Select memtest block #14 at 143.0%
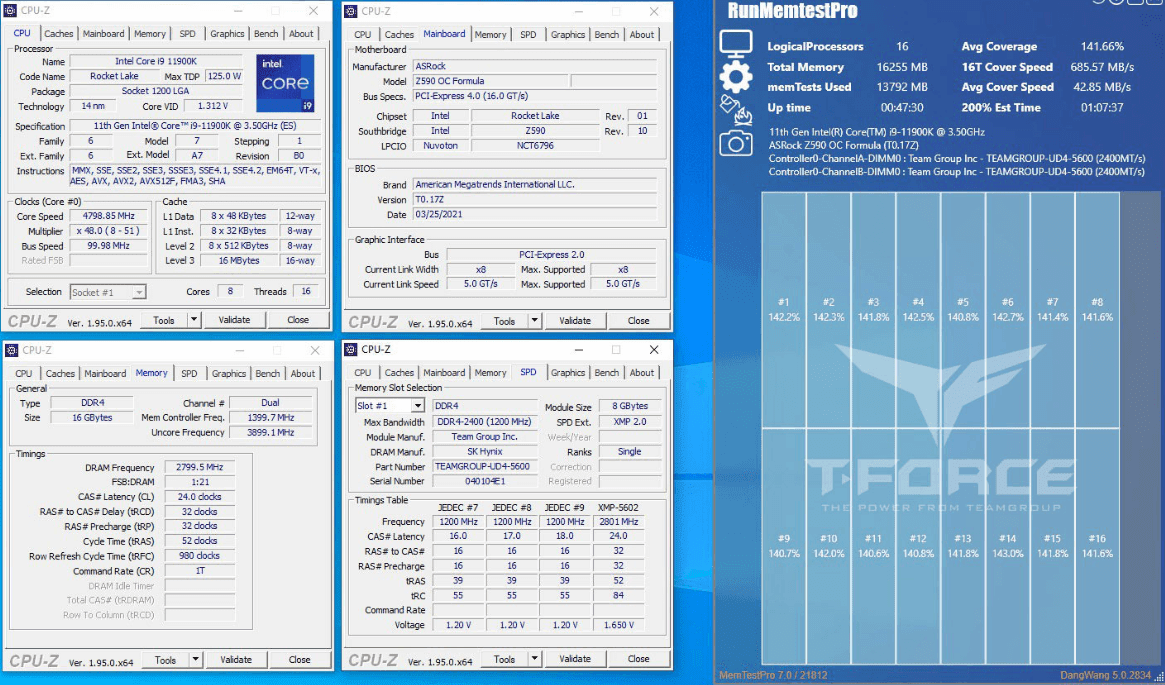Image resolution: width=1165 pixels, height=685 pixels. pos(1007,545)
